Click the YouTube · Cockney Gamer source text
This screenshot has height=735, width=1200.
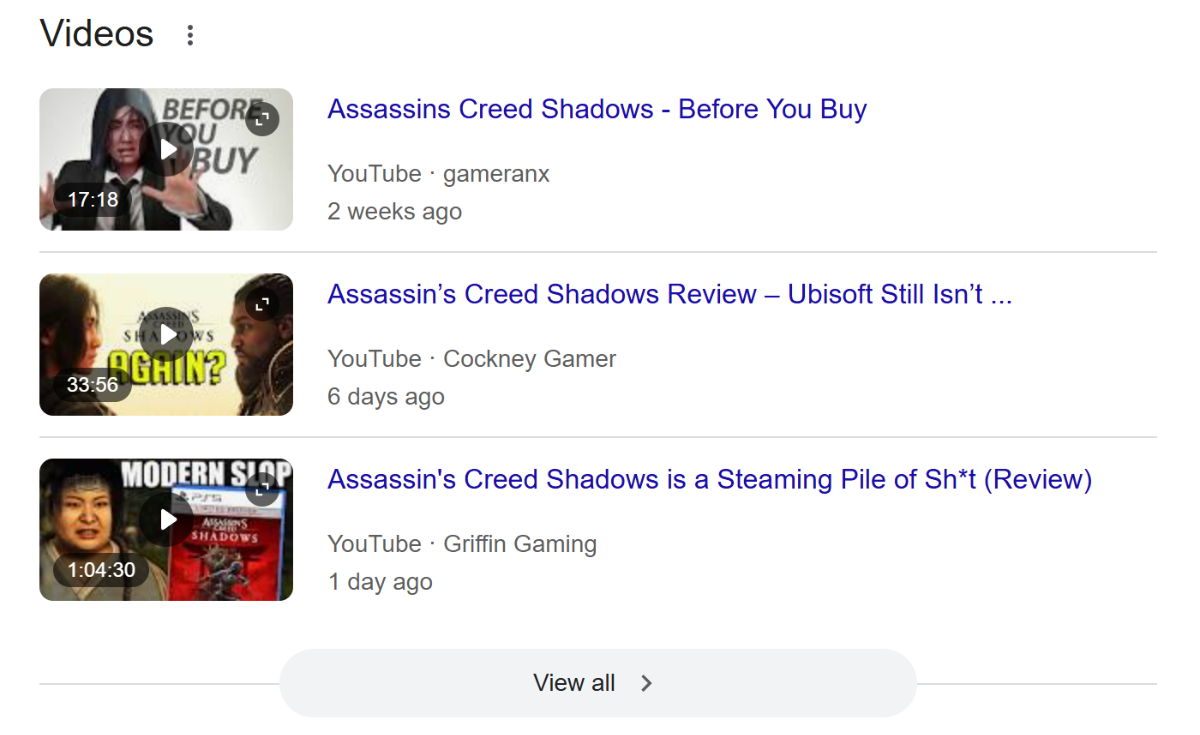coord(472,359)
